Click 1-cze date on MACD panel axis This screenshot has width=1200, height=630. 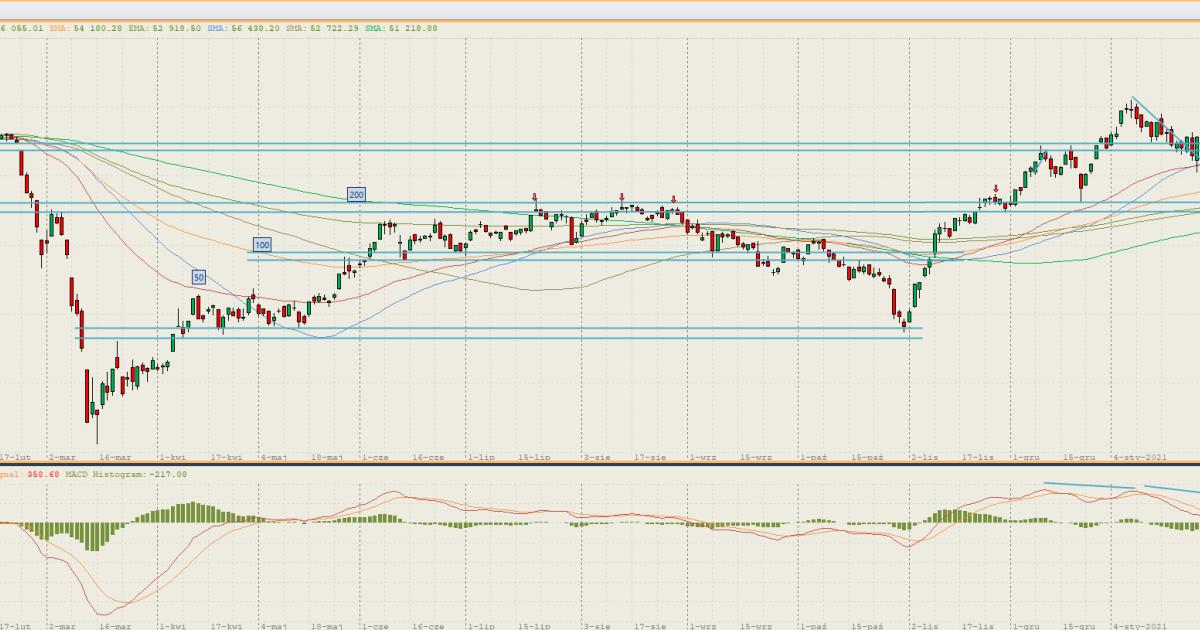click(x=375, y=625)
